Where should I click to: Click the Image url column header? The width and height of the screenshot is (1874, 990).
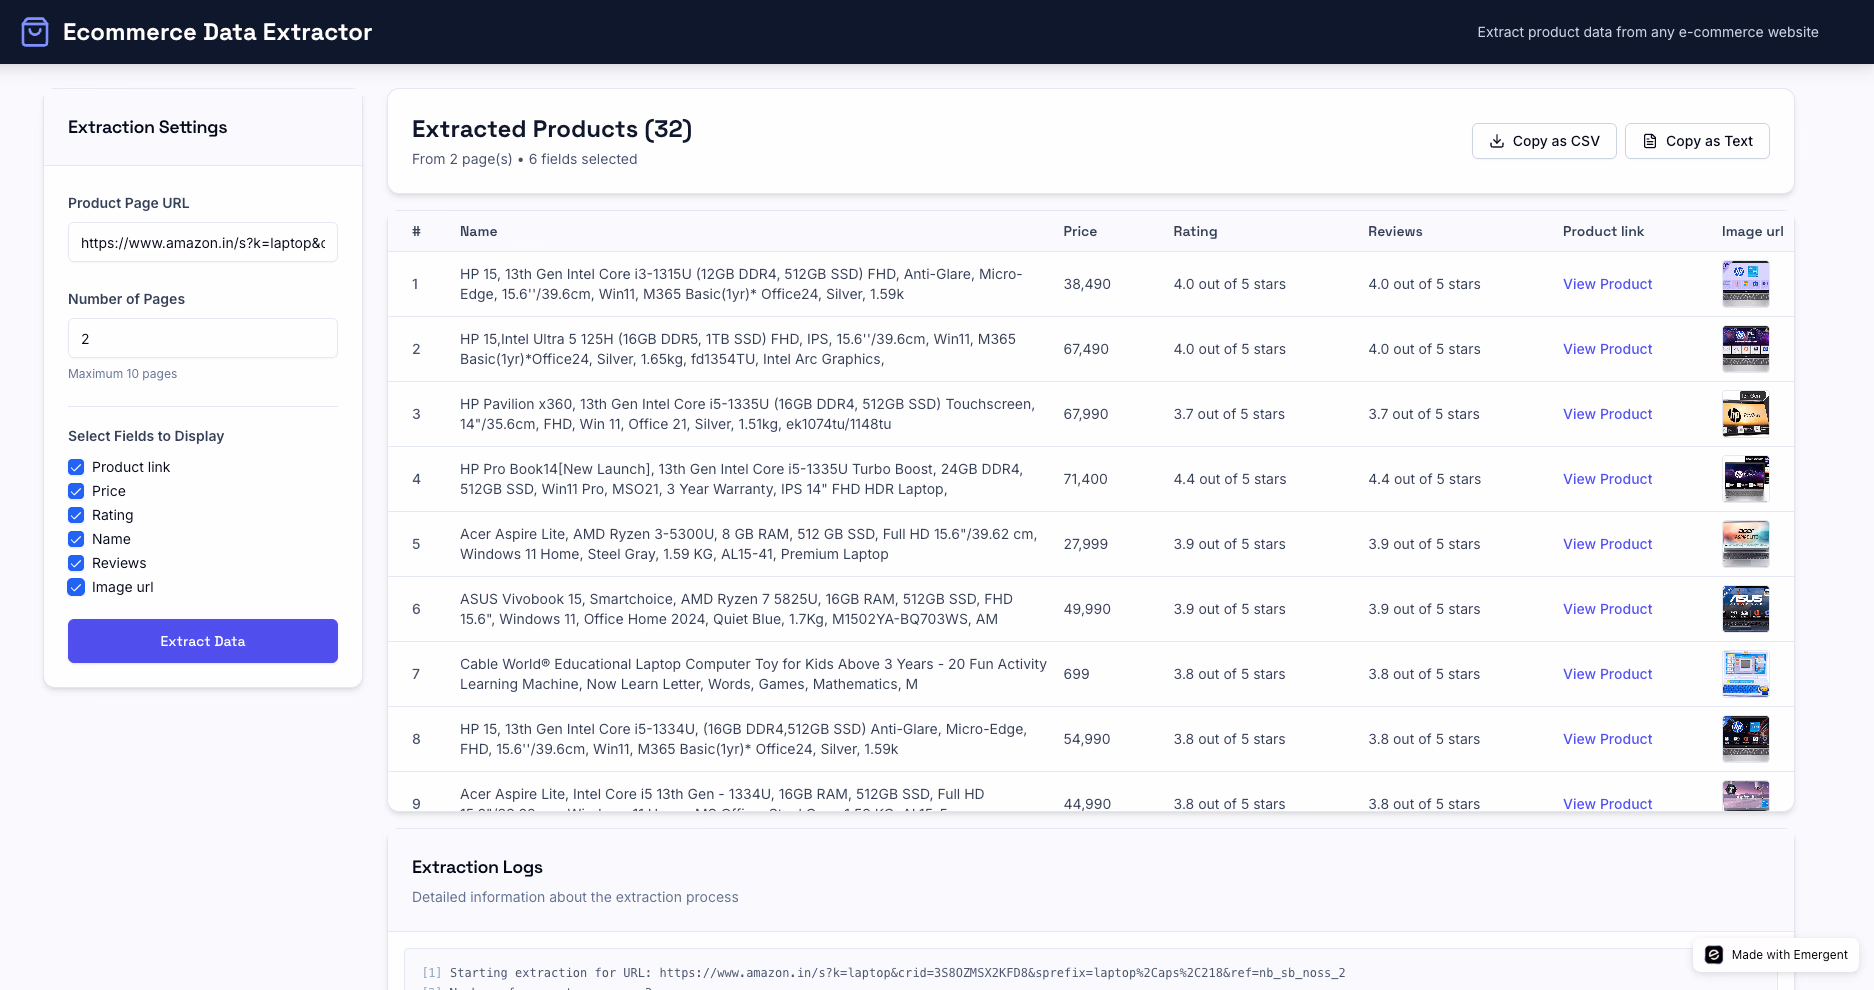(1752, 231)
